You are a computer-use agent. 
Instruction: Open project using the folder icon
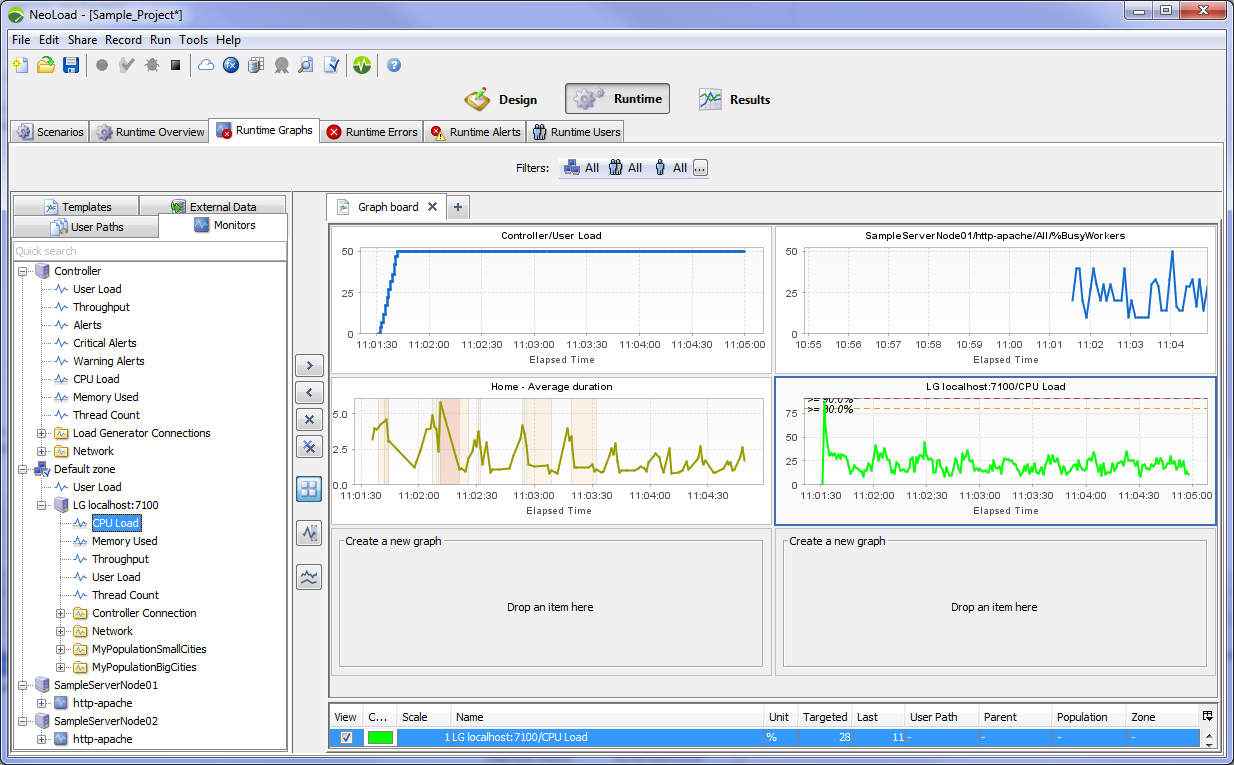coord(46,65)
